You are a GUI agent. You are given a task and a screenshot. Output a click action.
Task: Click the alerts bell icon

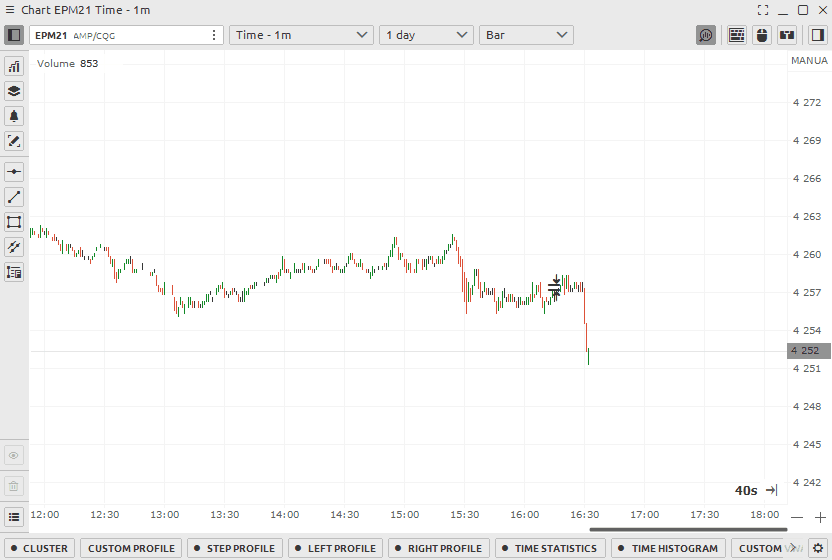pyautogui.click(x=14, y=116)
